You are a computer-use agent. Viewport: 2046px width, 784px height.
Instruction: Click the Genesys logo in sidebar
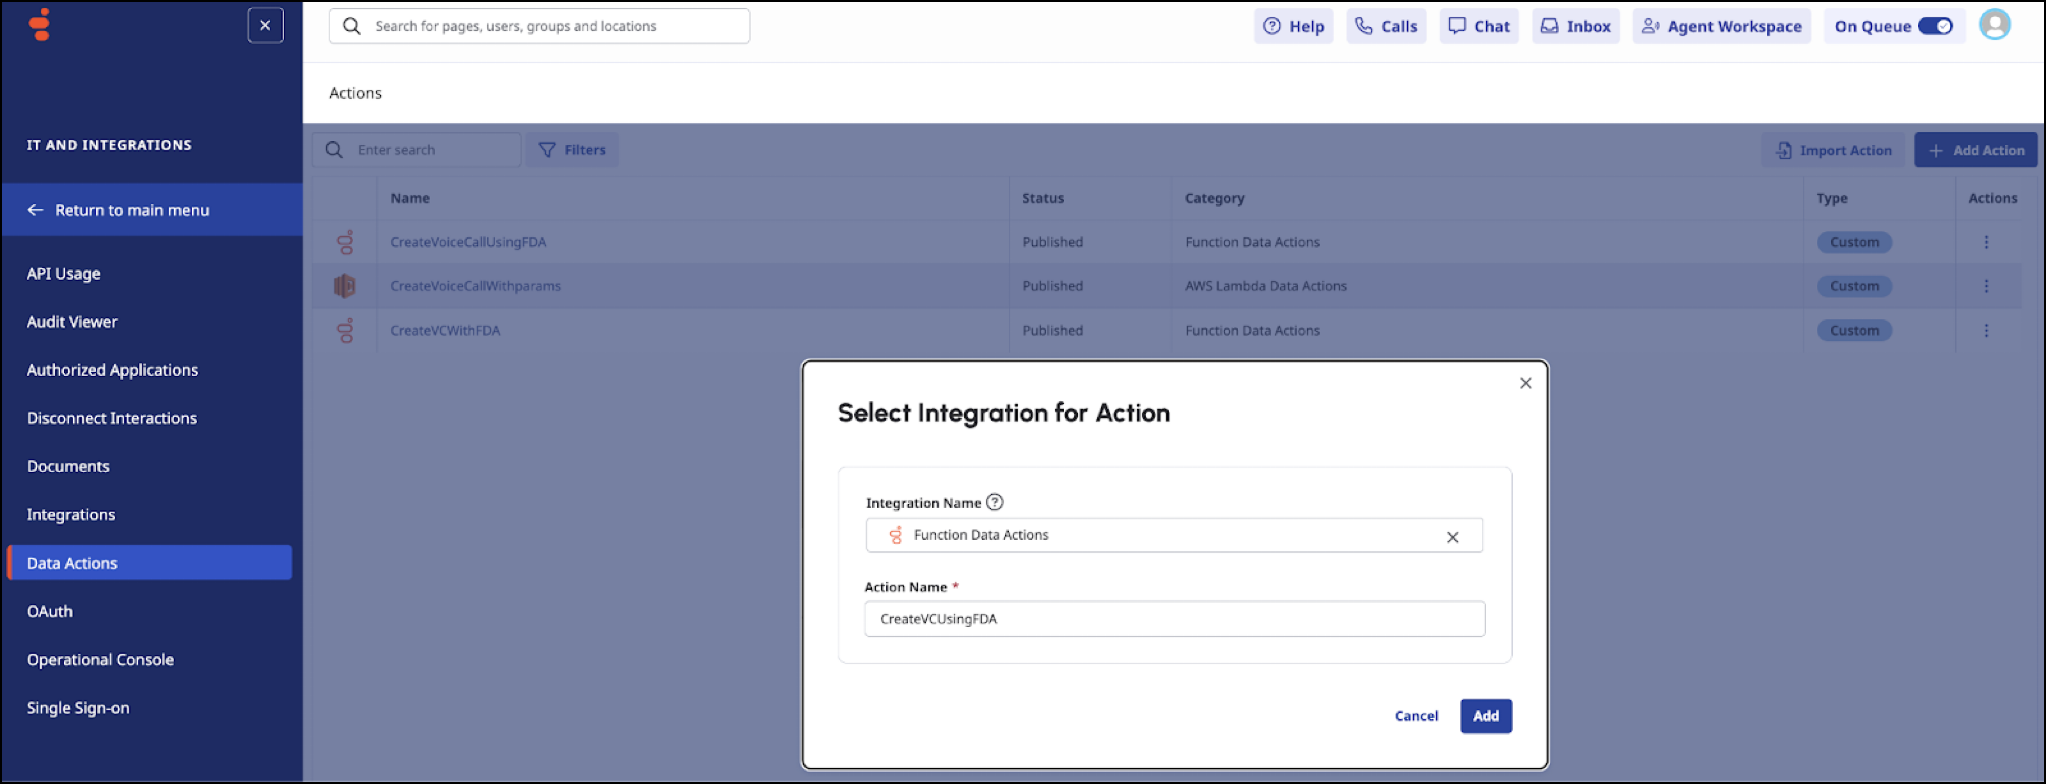tap(40, 25)
